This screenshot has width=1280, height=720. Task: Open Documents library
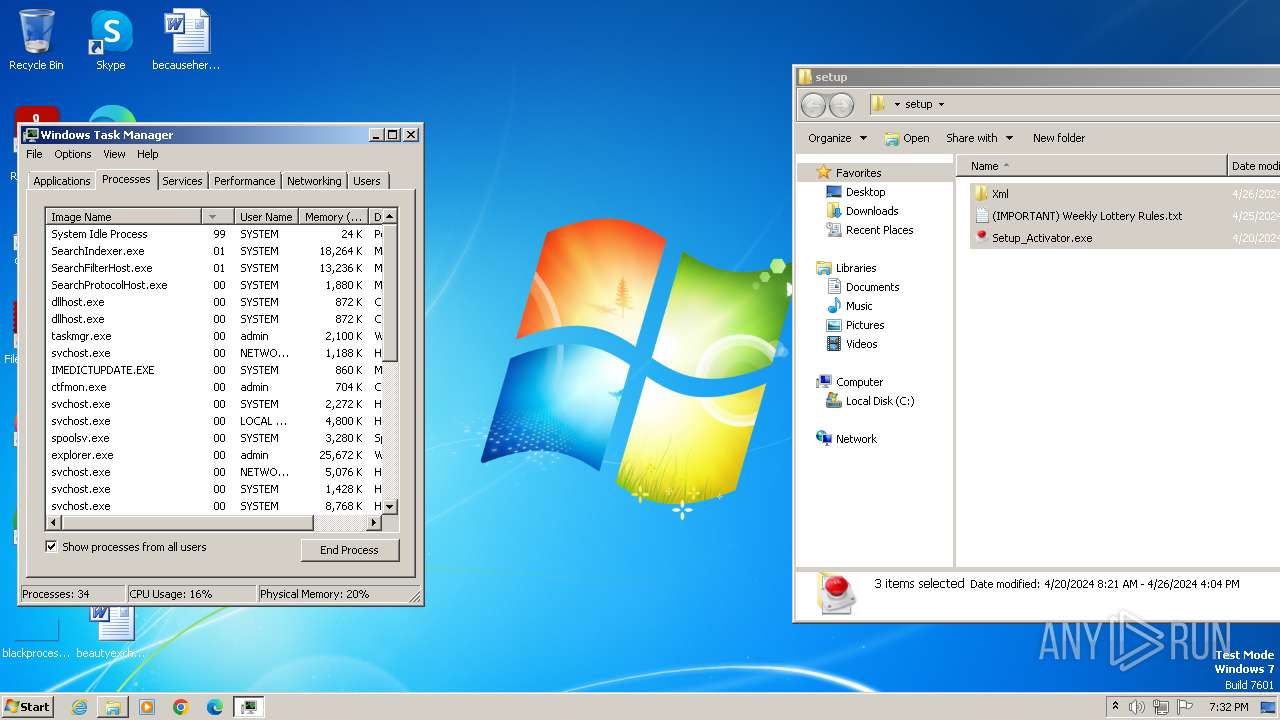click(x=872, y=287)
